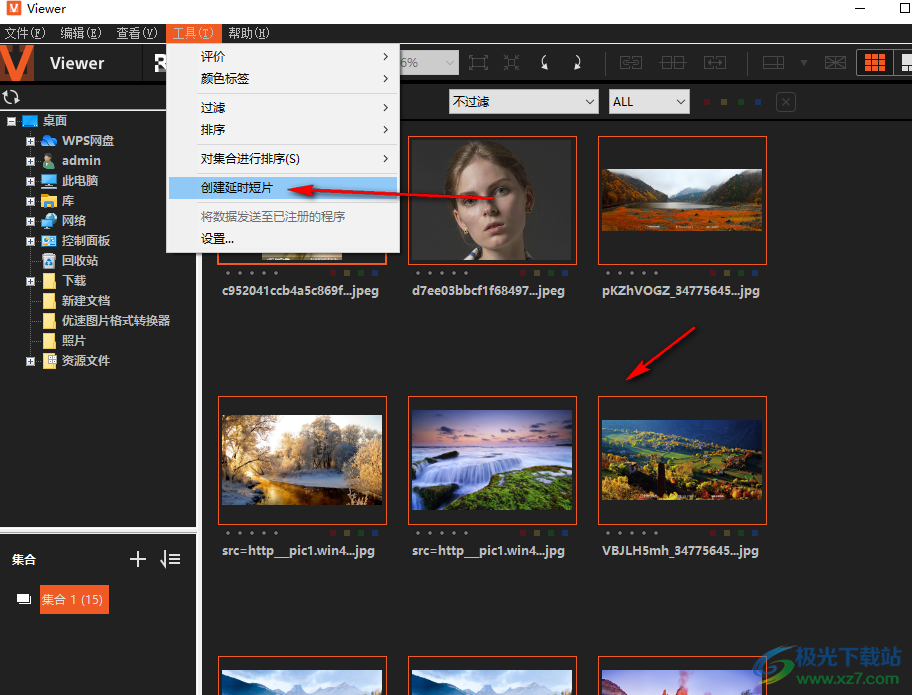Click the crossed-box icon beside thumbnail view
The width and height of the screenshot is (912, 695).
pos(835,62)
